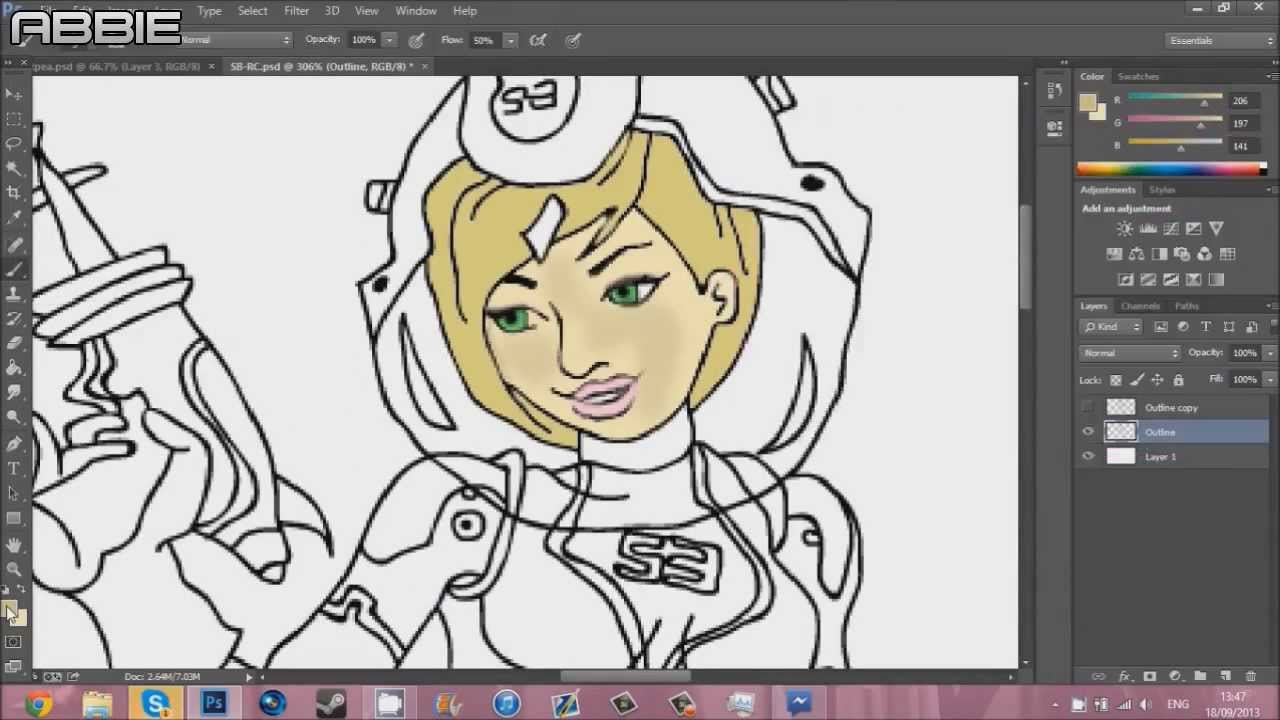The image size is (1280, 720).
Task: Open Chrome from the taskbar
Action: tap(38, 704)
